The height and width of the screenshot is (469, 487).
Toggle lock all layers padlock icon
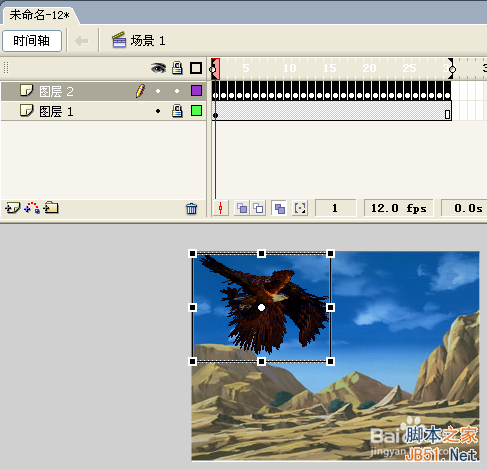pyautogui.click(x=177, y=68)
